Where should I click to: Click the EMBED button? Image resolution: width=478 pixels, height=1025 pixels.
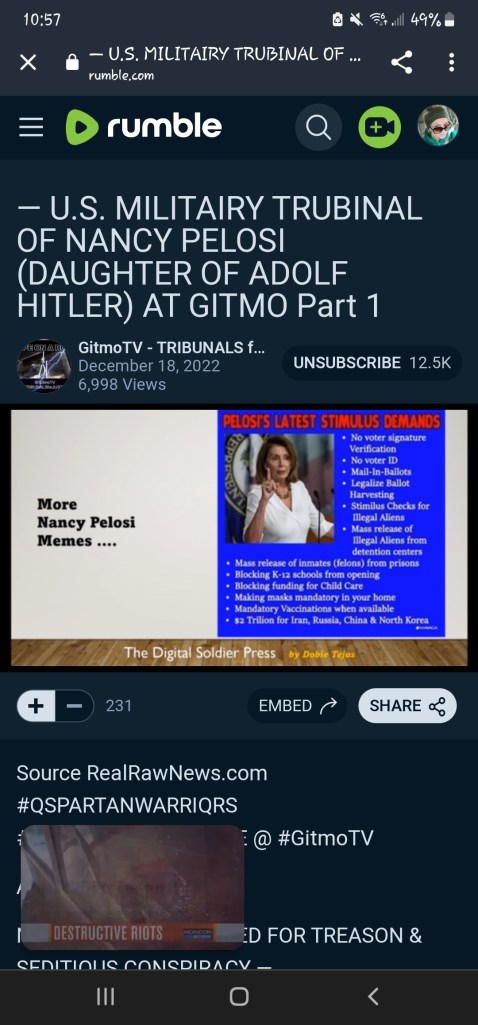(298, 706)
